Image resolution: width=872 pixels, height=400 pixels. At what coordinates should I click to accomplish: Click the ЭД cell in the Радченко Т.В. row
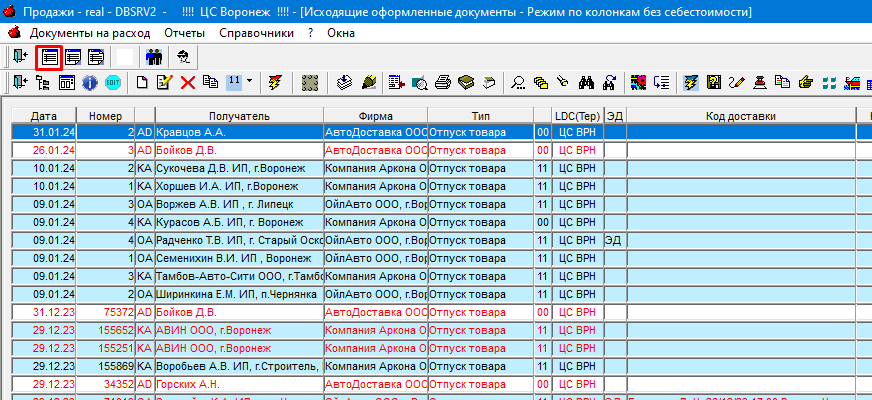click(615, 240)
